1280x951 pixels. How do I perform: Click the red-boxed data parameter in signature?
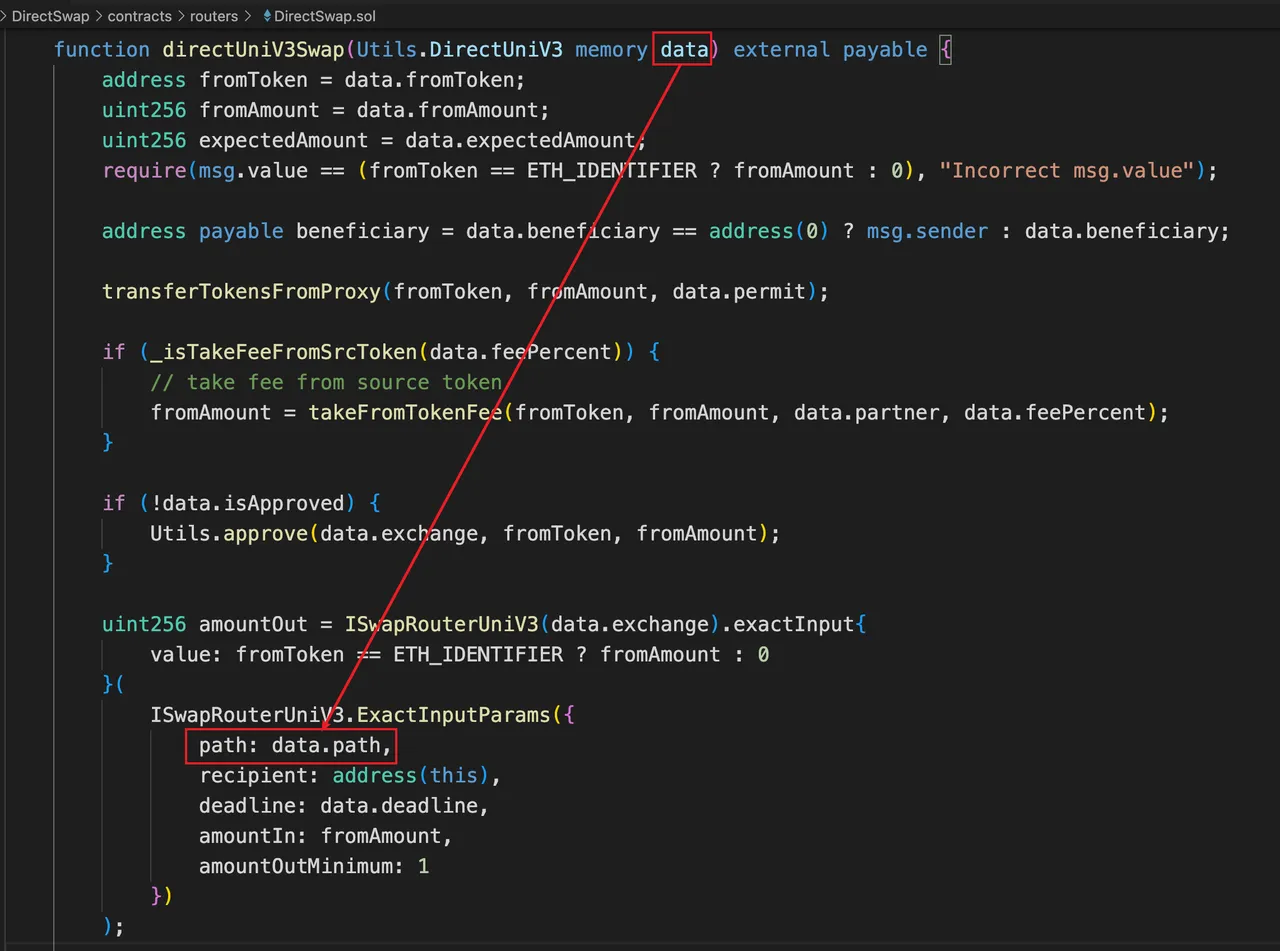point(683,49)
